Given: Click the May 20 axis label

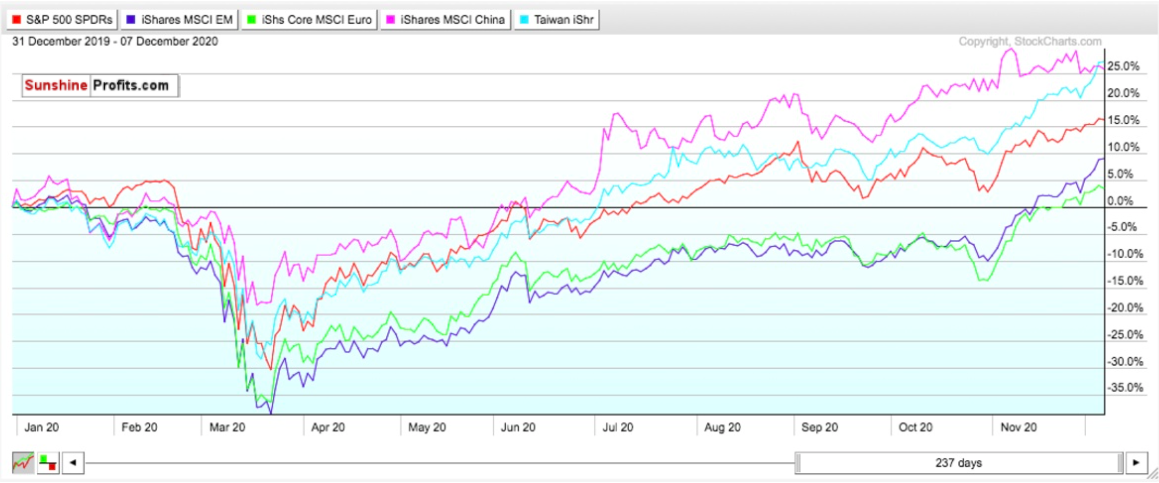Looking at the screenshot, I should coord(427,427).
